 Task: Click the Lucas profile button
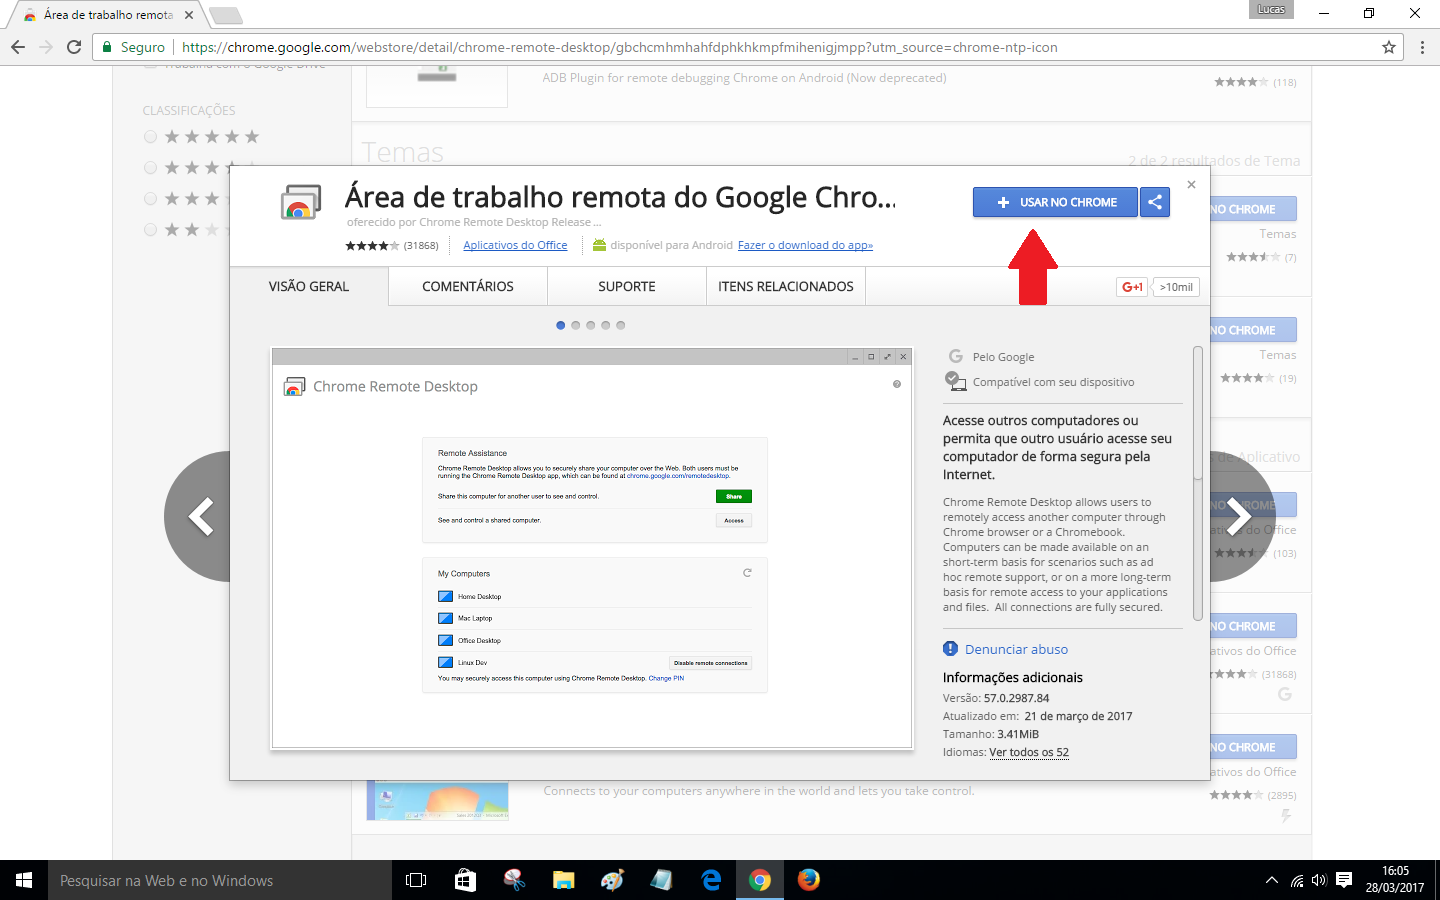pyautogui.click(x=1271, y=9)
